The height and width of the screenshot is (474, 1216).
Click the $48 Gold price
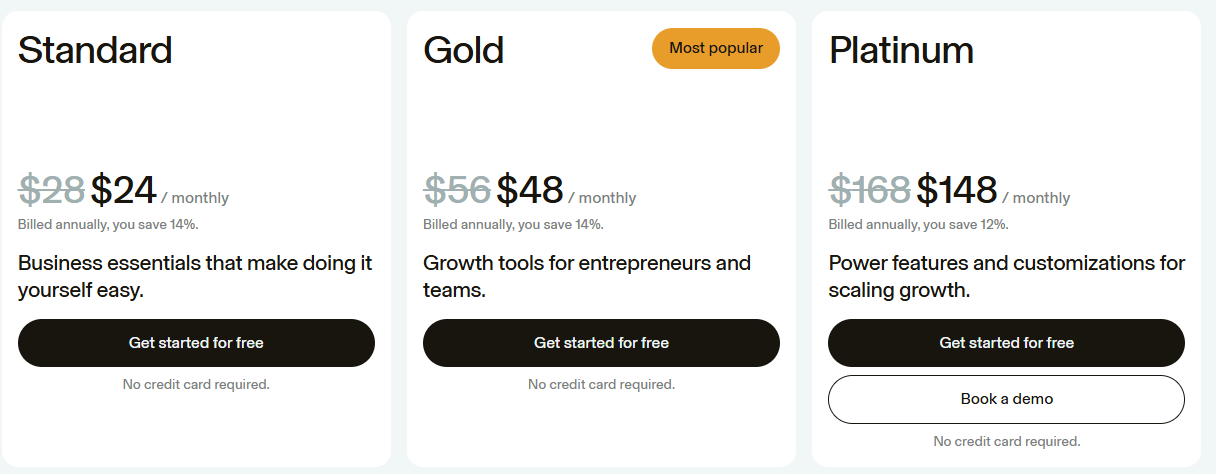point(530,190)
